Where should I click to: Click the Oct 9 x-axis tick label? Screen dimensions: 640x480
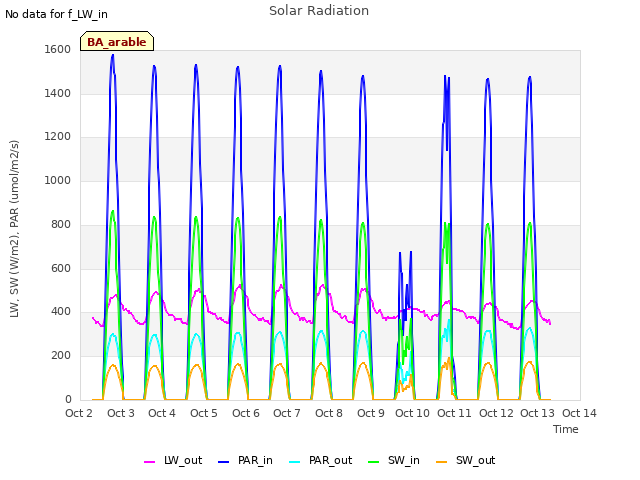coord(371,413)
